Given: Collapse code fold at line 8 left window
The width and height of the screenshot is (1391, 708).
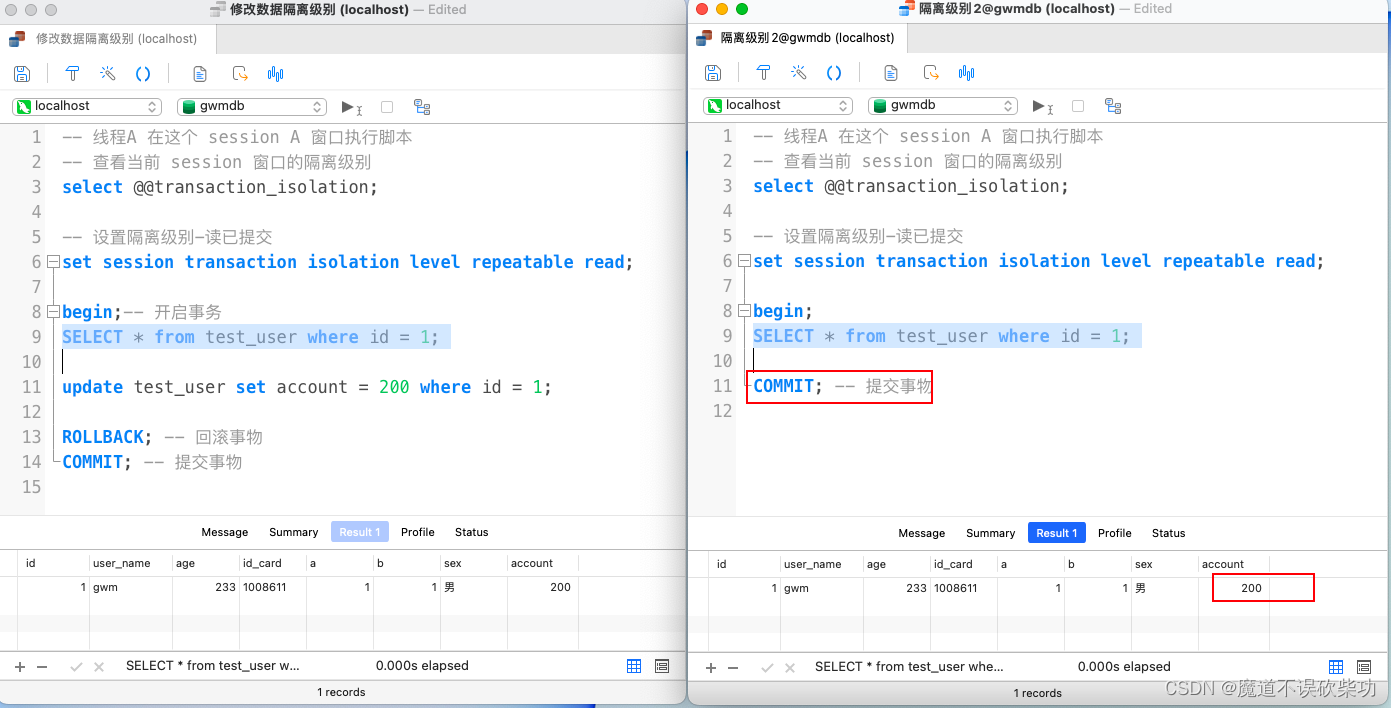Looking at the screenshot, I should [53, 312].
